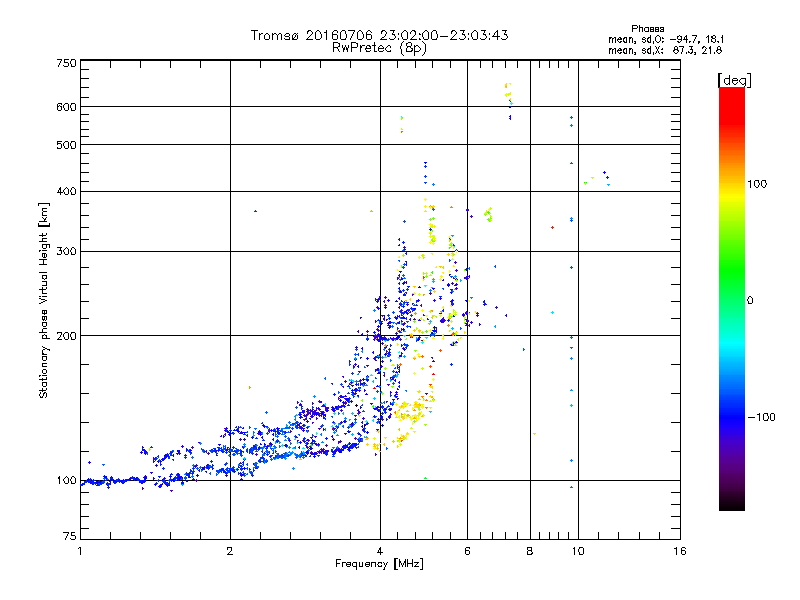Click the "mean, sd,X: 87.3, 21.8" line

(x=665, y=50)
